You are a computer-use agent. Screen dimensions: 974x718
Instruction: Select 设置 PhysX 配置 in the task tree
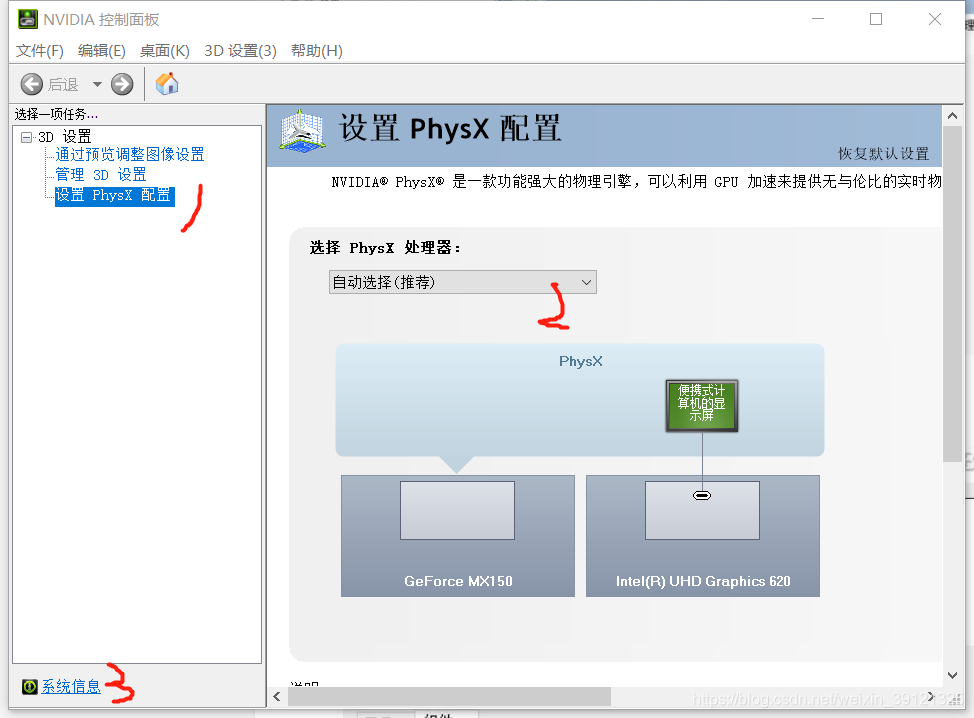pos(114,196)
